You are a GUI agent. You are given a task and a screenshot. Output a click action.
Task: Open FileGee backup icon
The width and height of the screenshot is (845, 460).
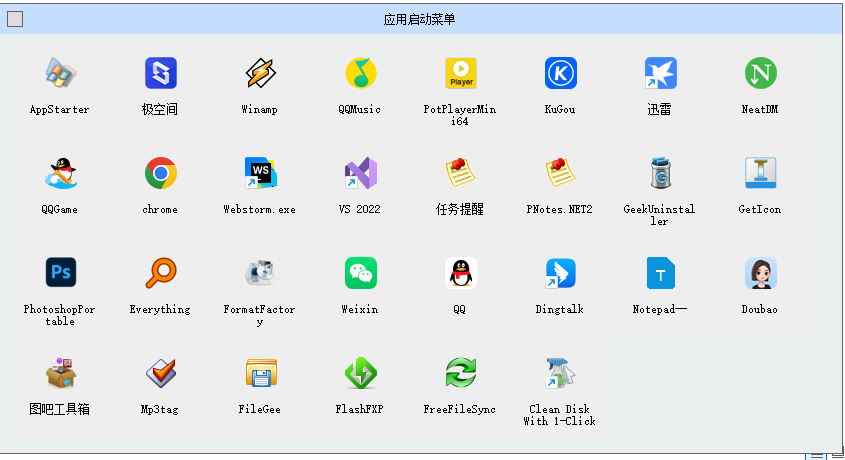coord(261,373)
